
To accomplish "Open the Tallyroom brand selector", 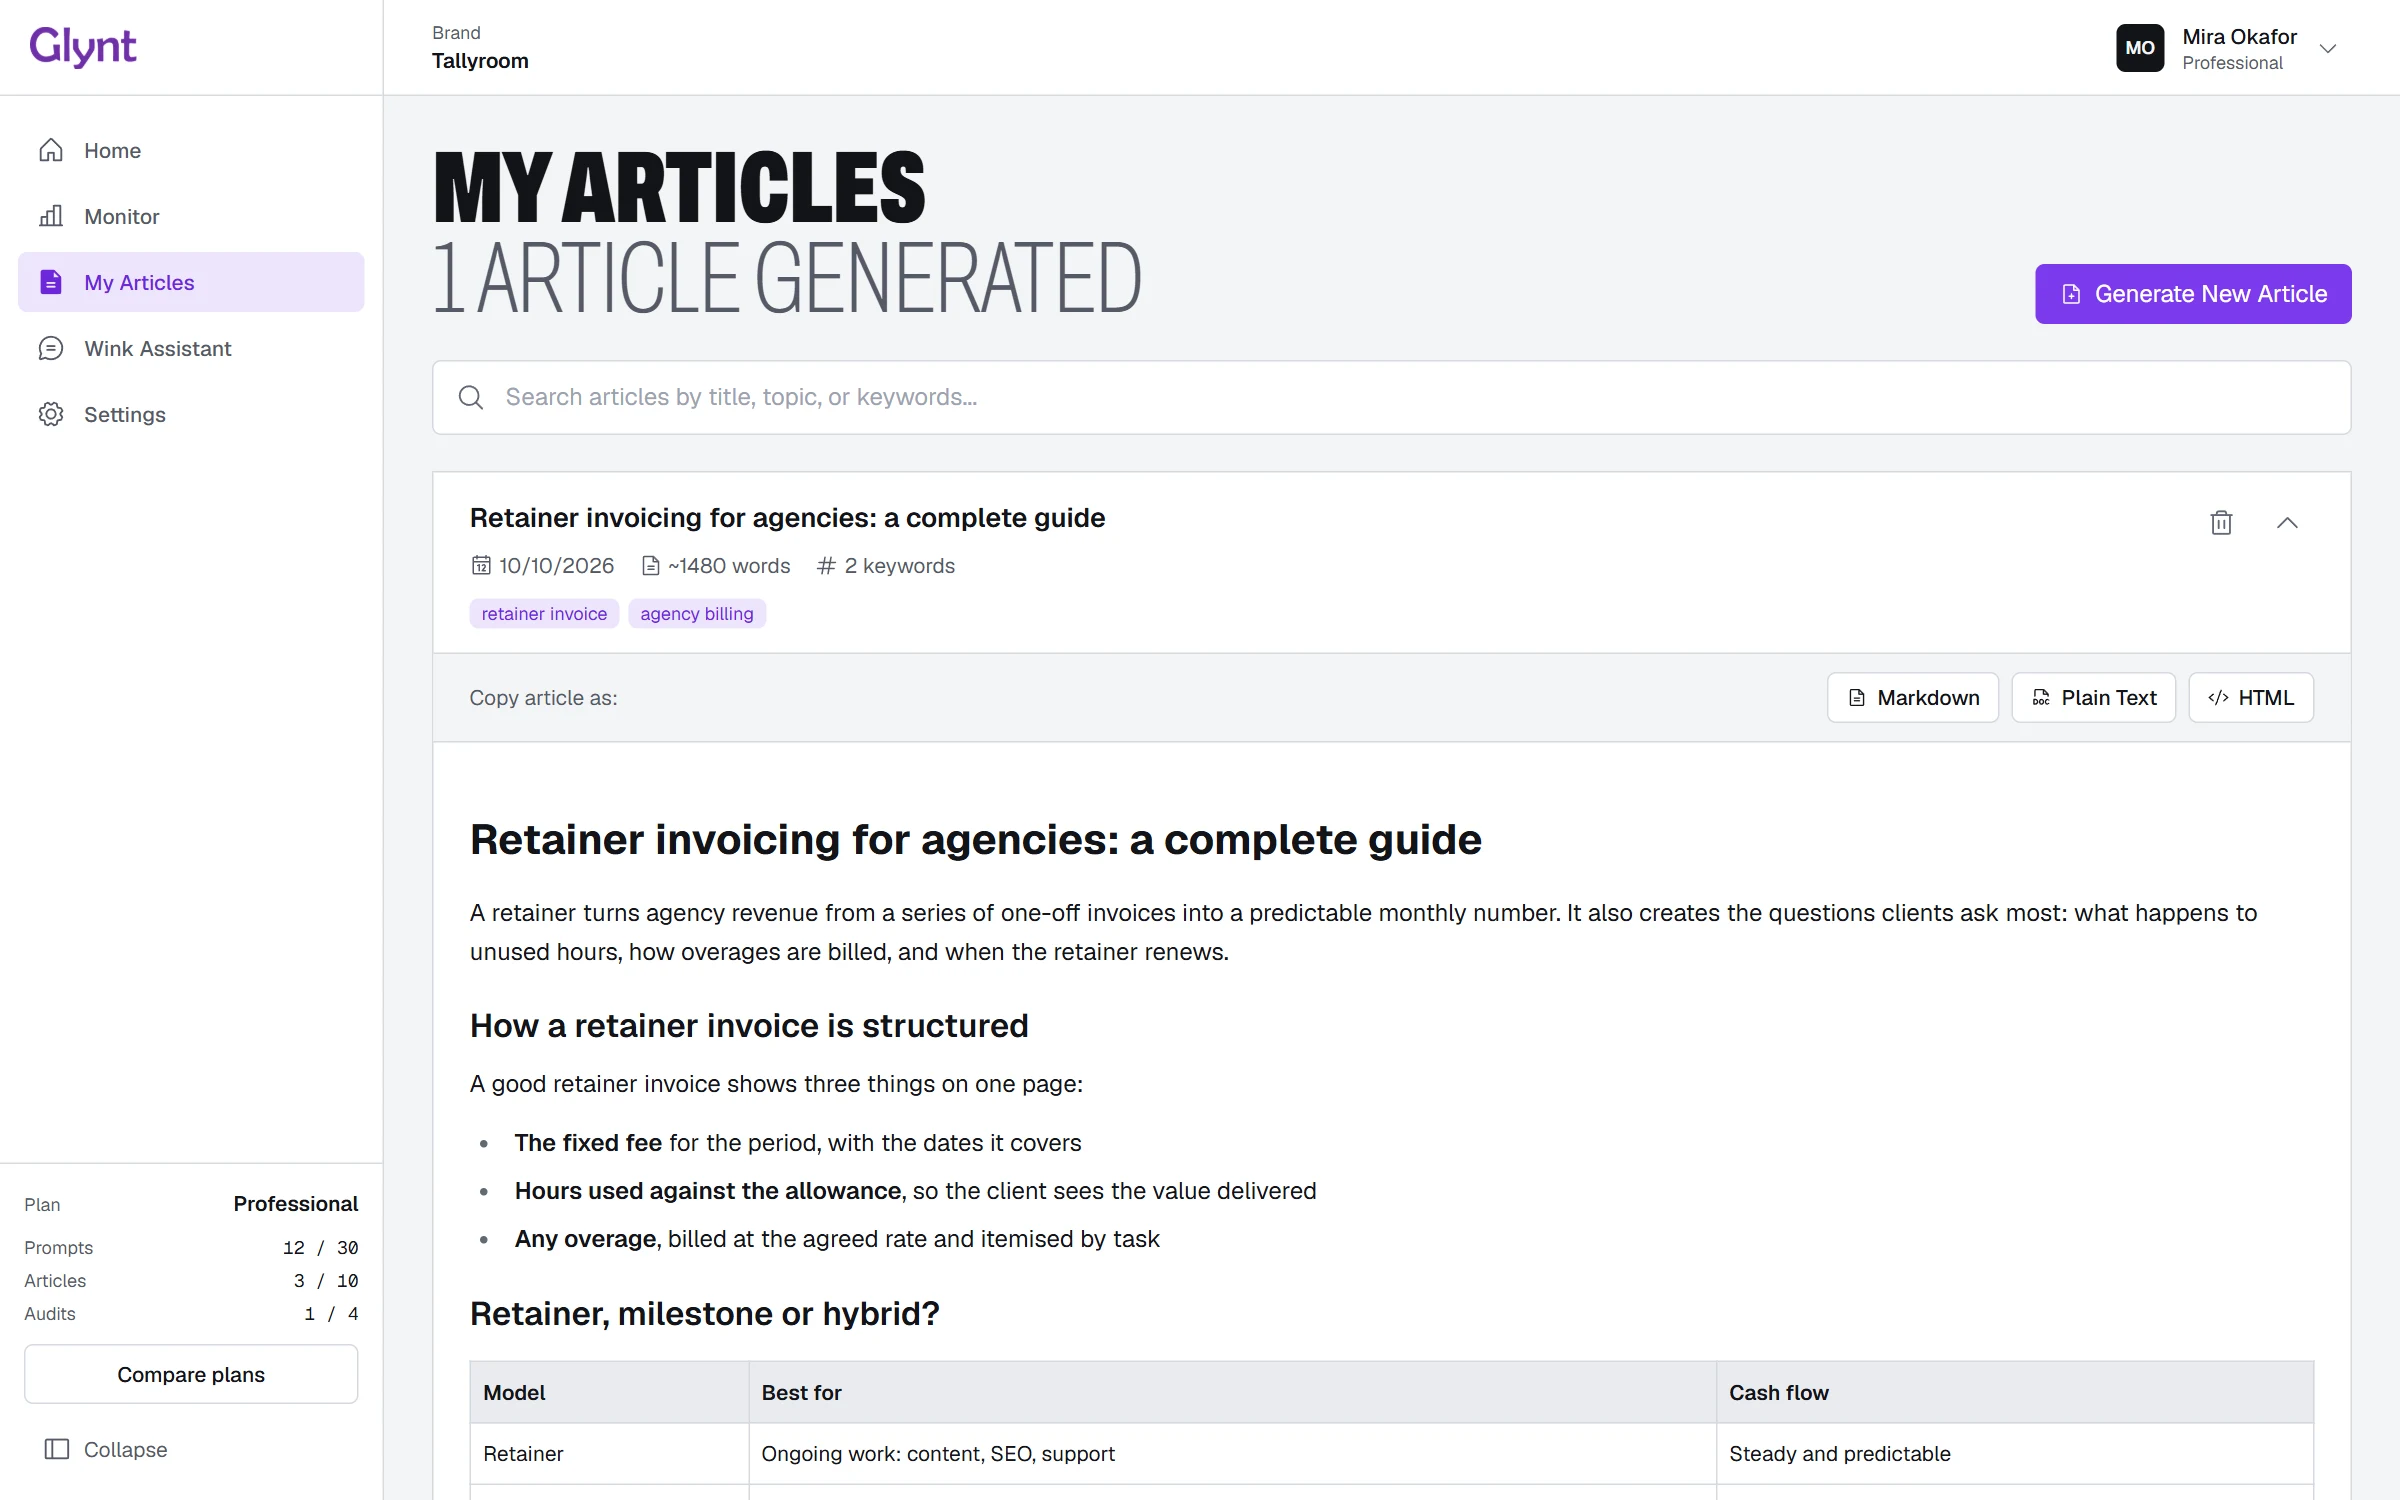I will 480,48.
